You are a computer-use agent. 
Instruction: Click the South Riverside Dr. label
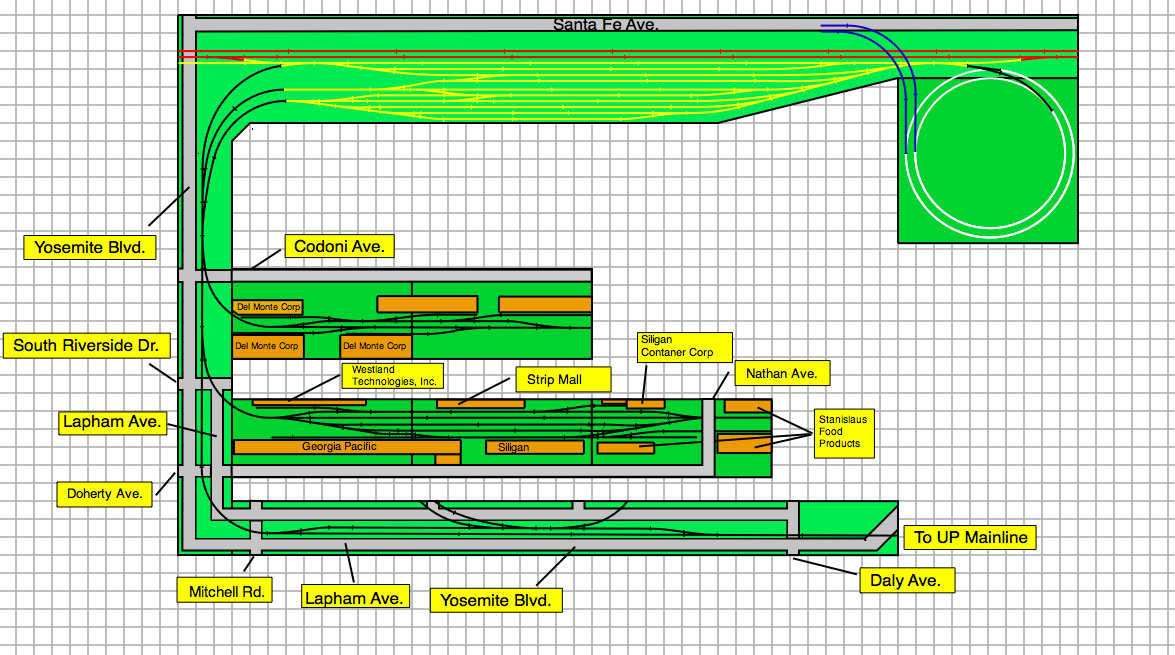[x=86, y=346]
